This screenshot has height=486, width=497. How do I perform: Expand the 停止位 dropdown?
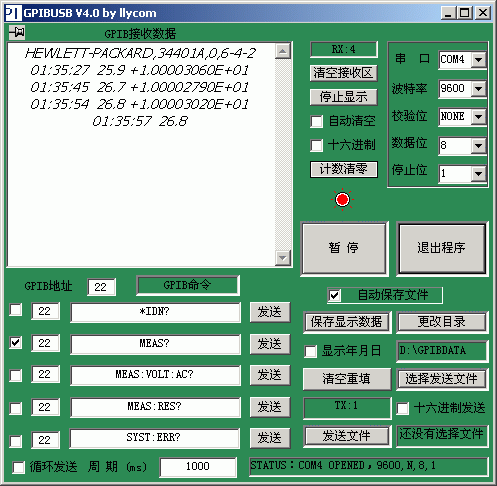point(479,174)
